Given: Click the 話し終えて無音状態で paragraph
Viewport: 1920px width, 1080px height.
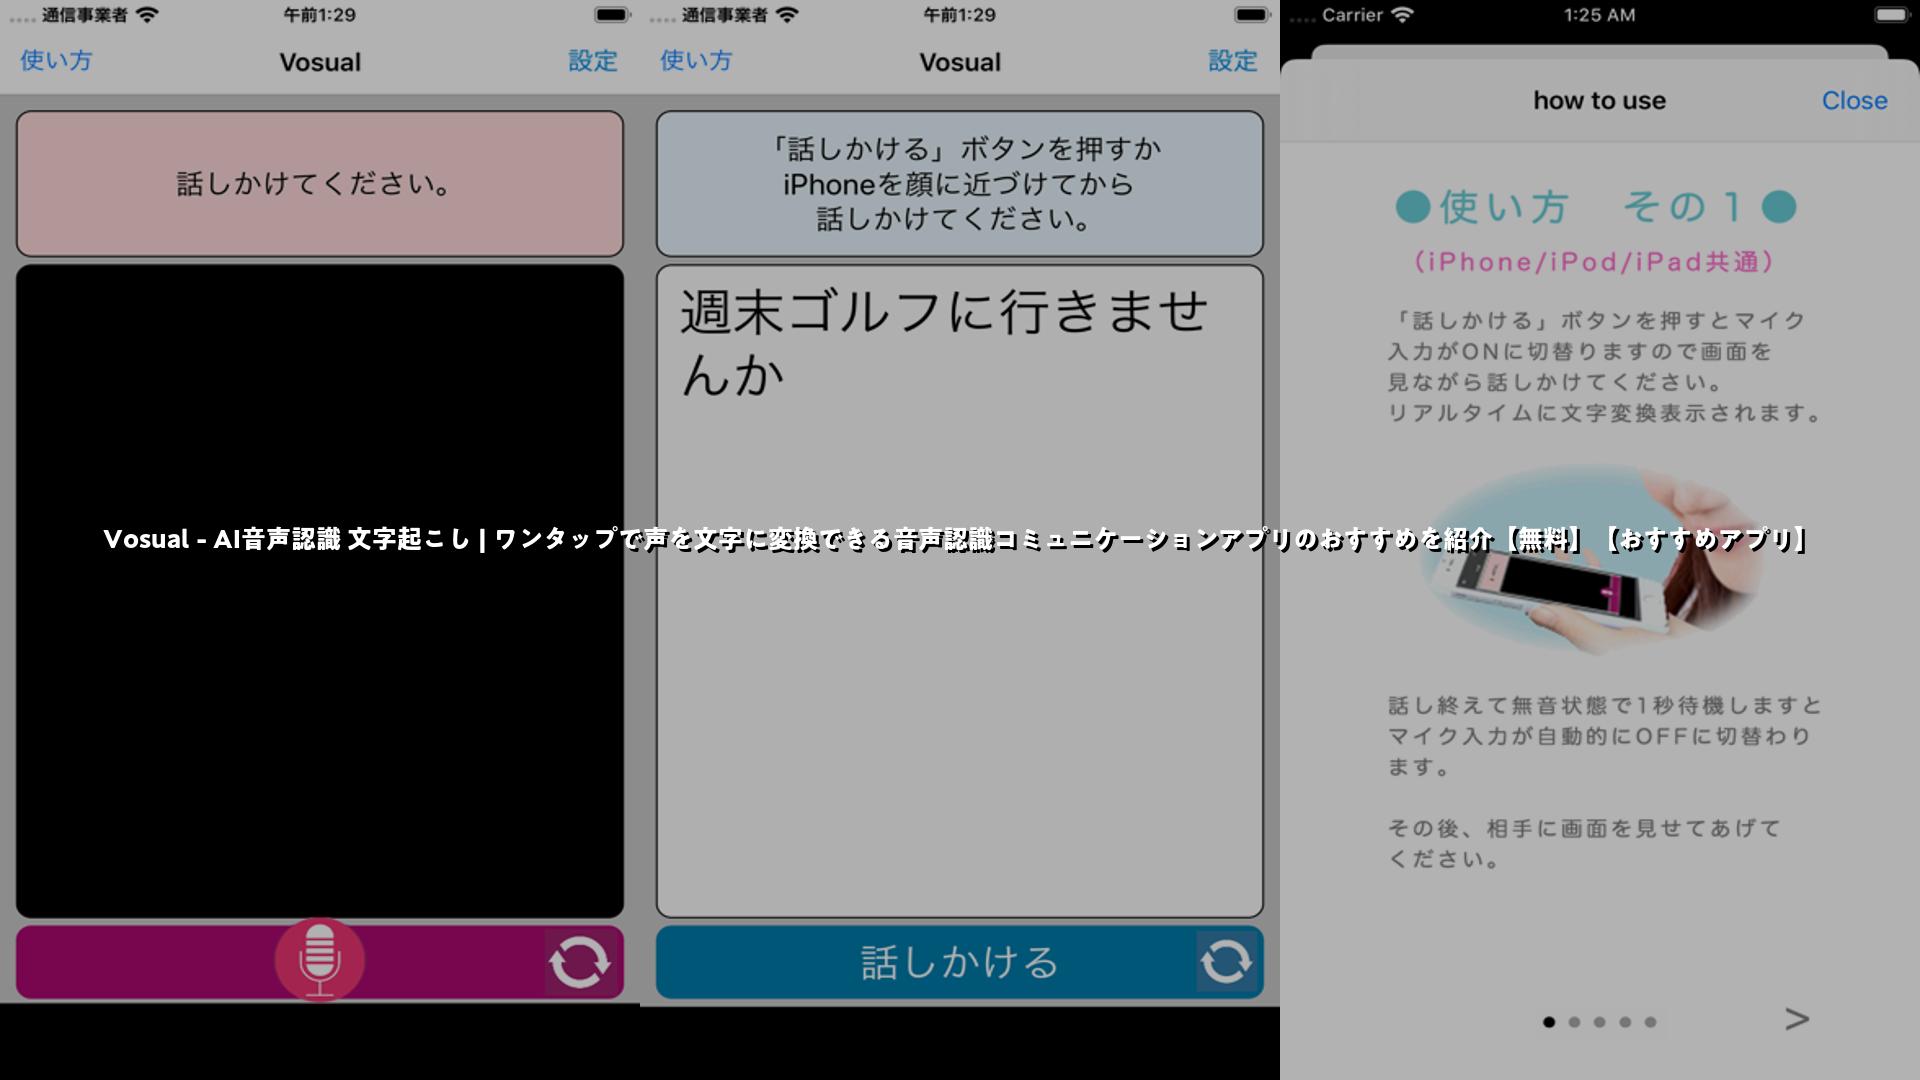Looking at the screenshot, I should point(1605,736).
